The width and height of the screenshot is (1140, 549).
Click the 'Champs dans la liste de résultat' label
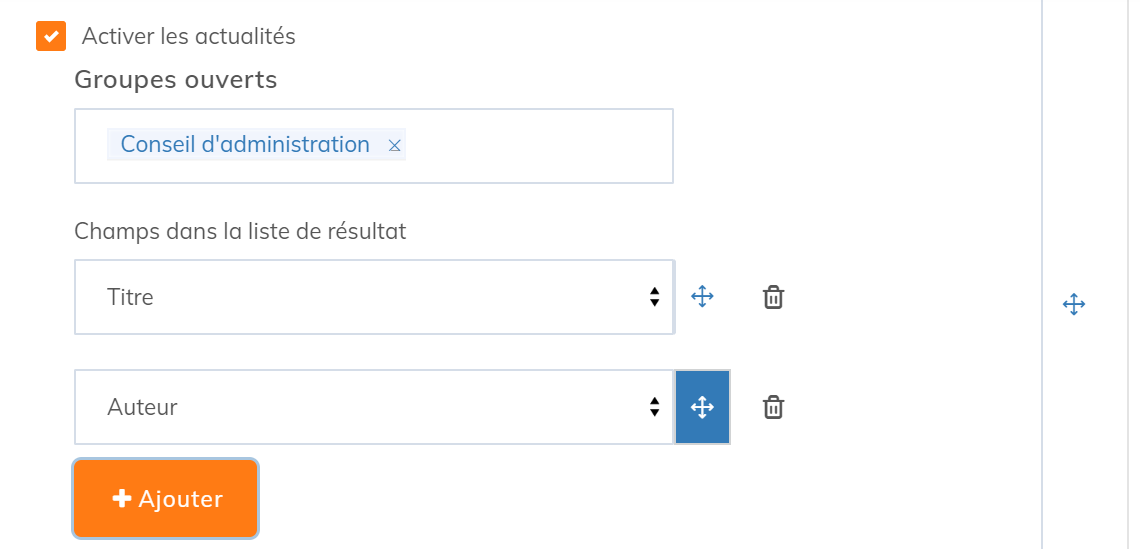tap(240, 231)
